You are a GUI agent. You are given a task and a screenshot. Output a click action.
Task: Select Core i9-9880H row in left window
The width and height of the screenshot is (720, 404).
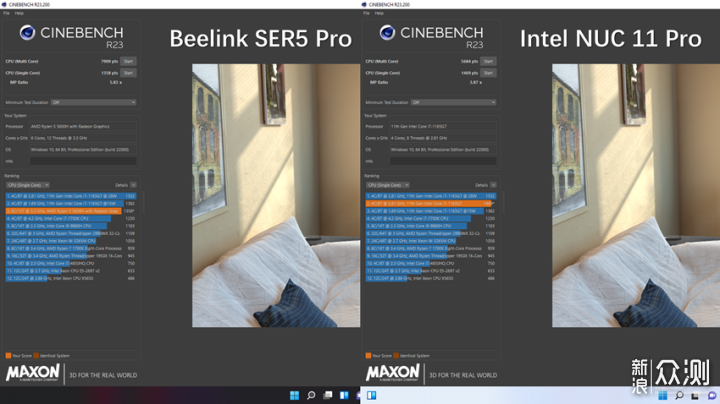pos(71,226)
